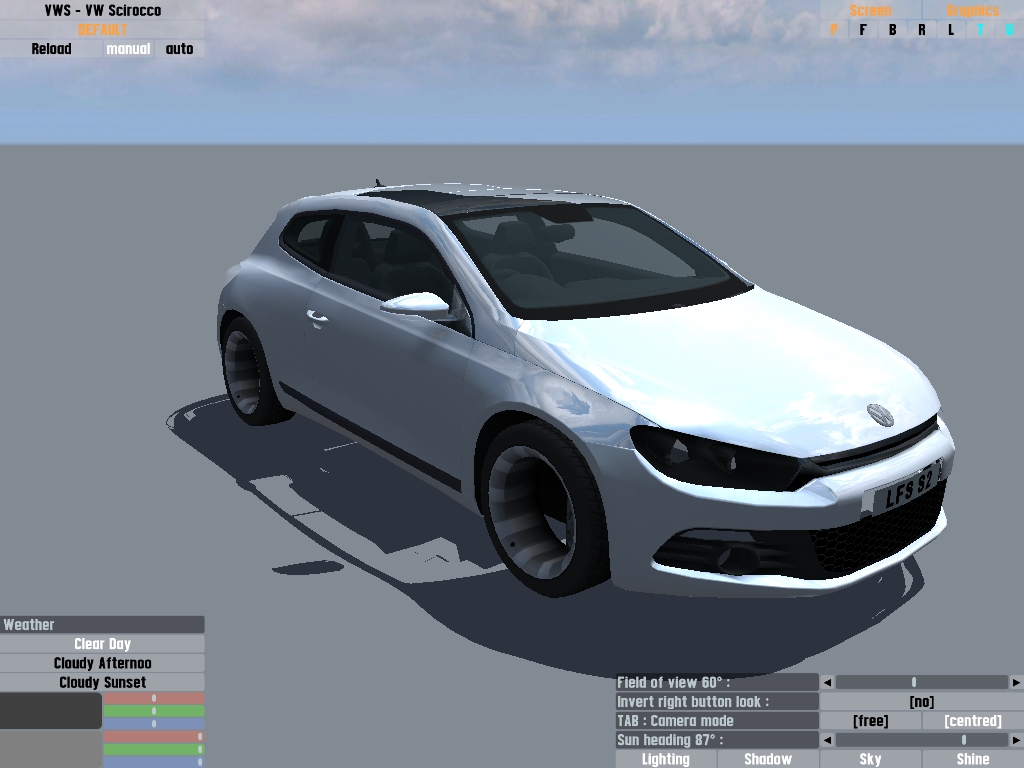Viewport: 1024px width, 768px height.
Task: Click the LFS S2 number plate
Action: click(904, 489)
